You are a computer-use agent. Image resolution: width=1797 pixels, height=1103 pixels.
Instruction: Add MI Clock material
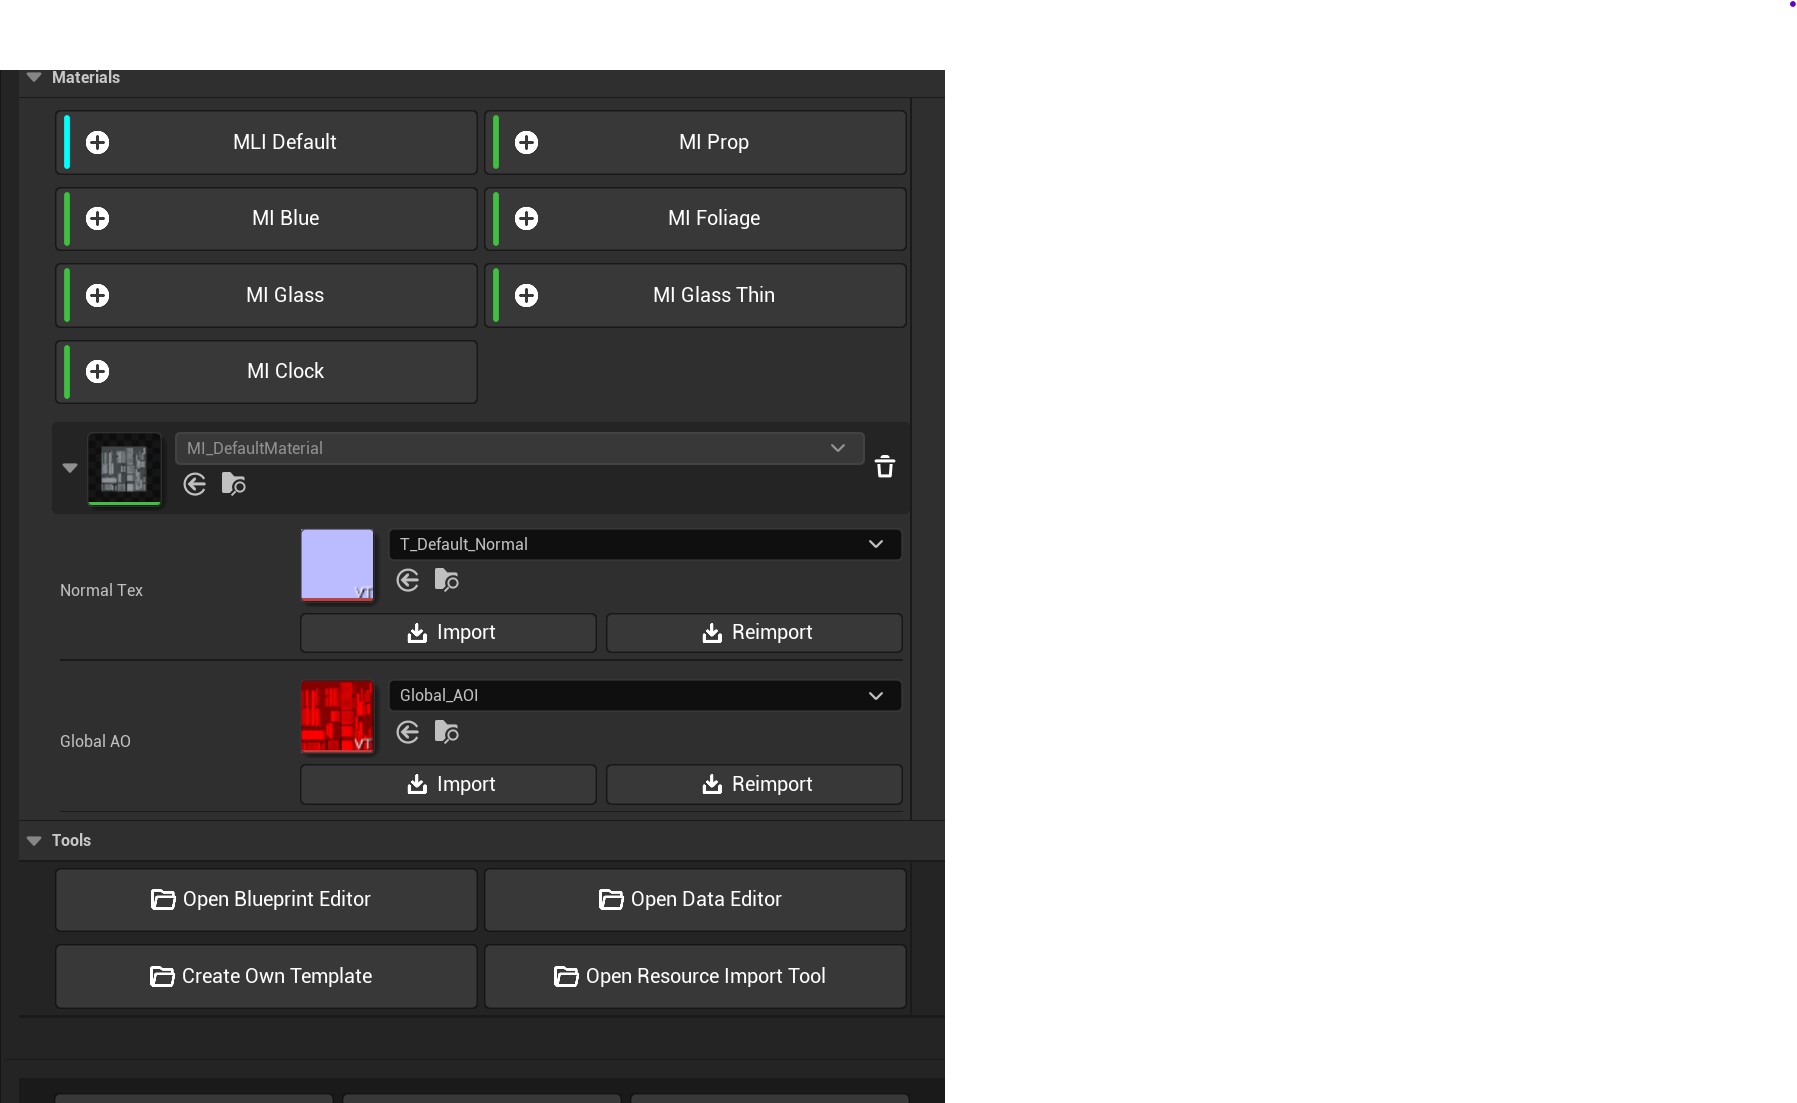(x=266, y=371)
